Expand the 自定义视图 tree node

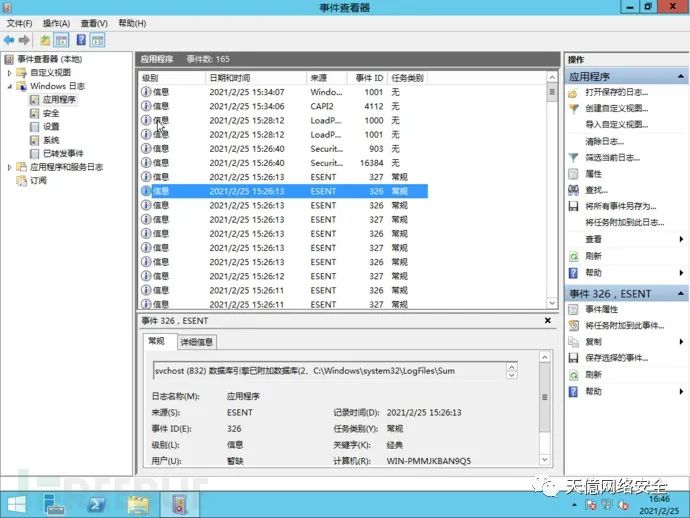pos(9,73)
